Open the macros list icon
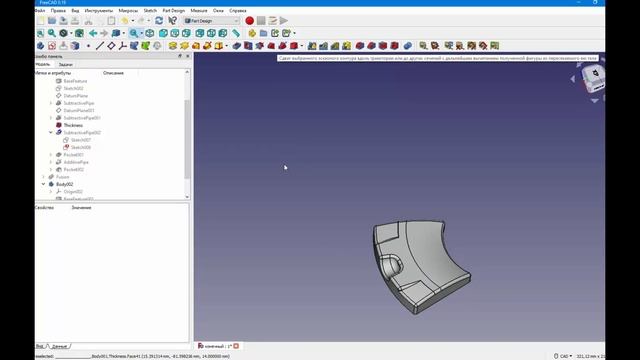Image resolution: width=640 pixels, height=360 pixels. 272,20
